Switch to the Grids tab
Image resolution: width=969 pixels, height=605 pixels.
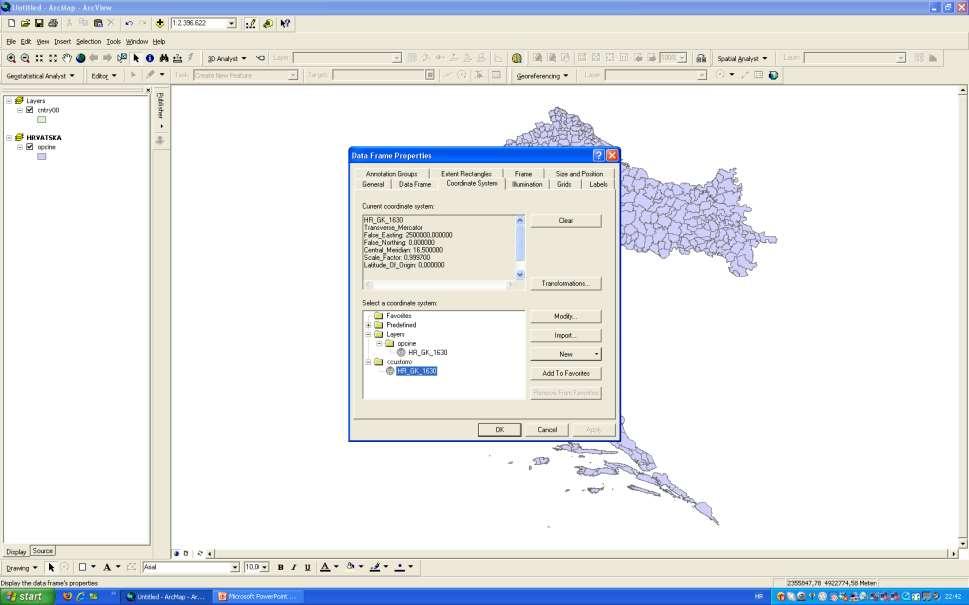[x=564, y=184]
